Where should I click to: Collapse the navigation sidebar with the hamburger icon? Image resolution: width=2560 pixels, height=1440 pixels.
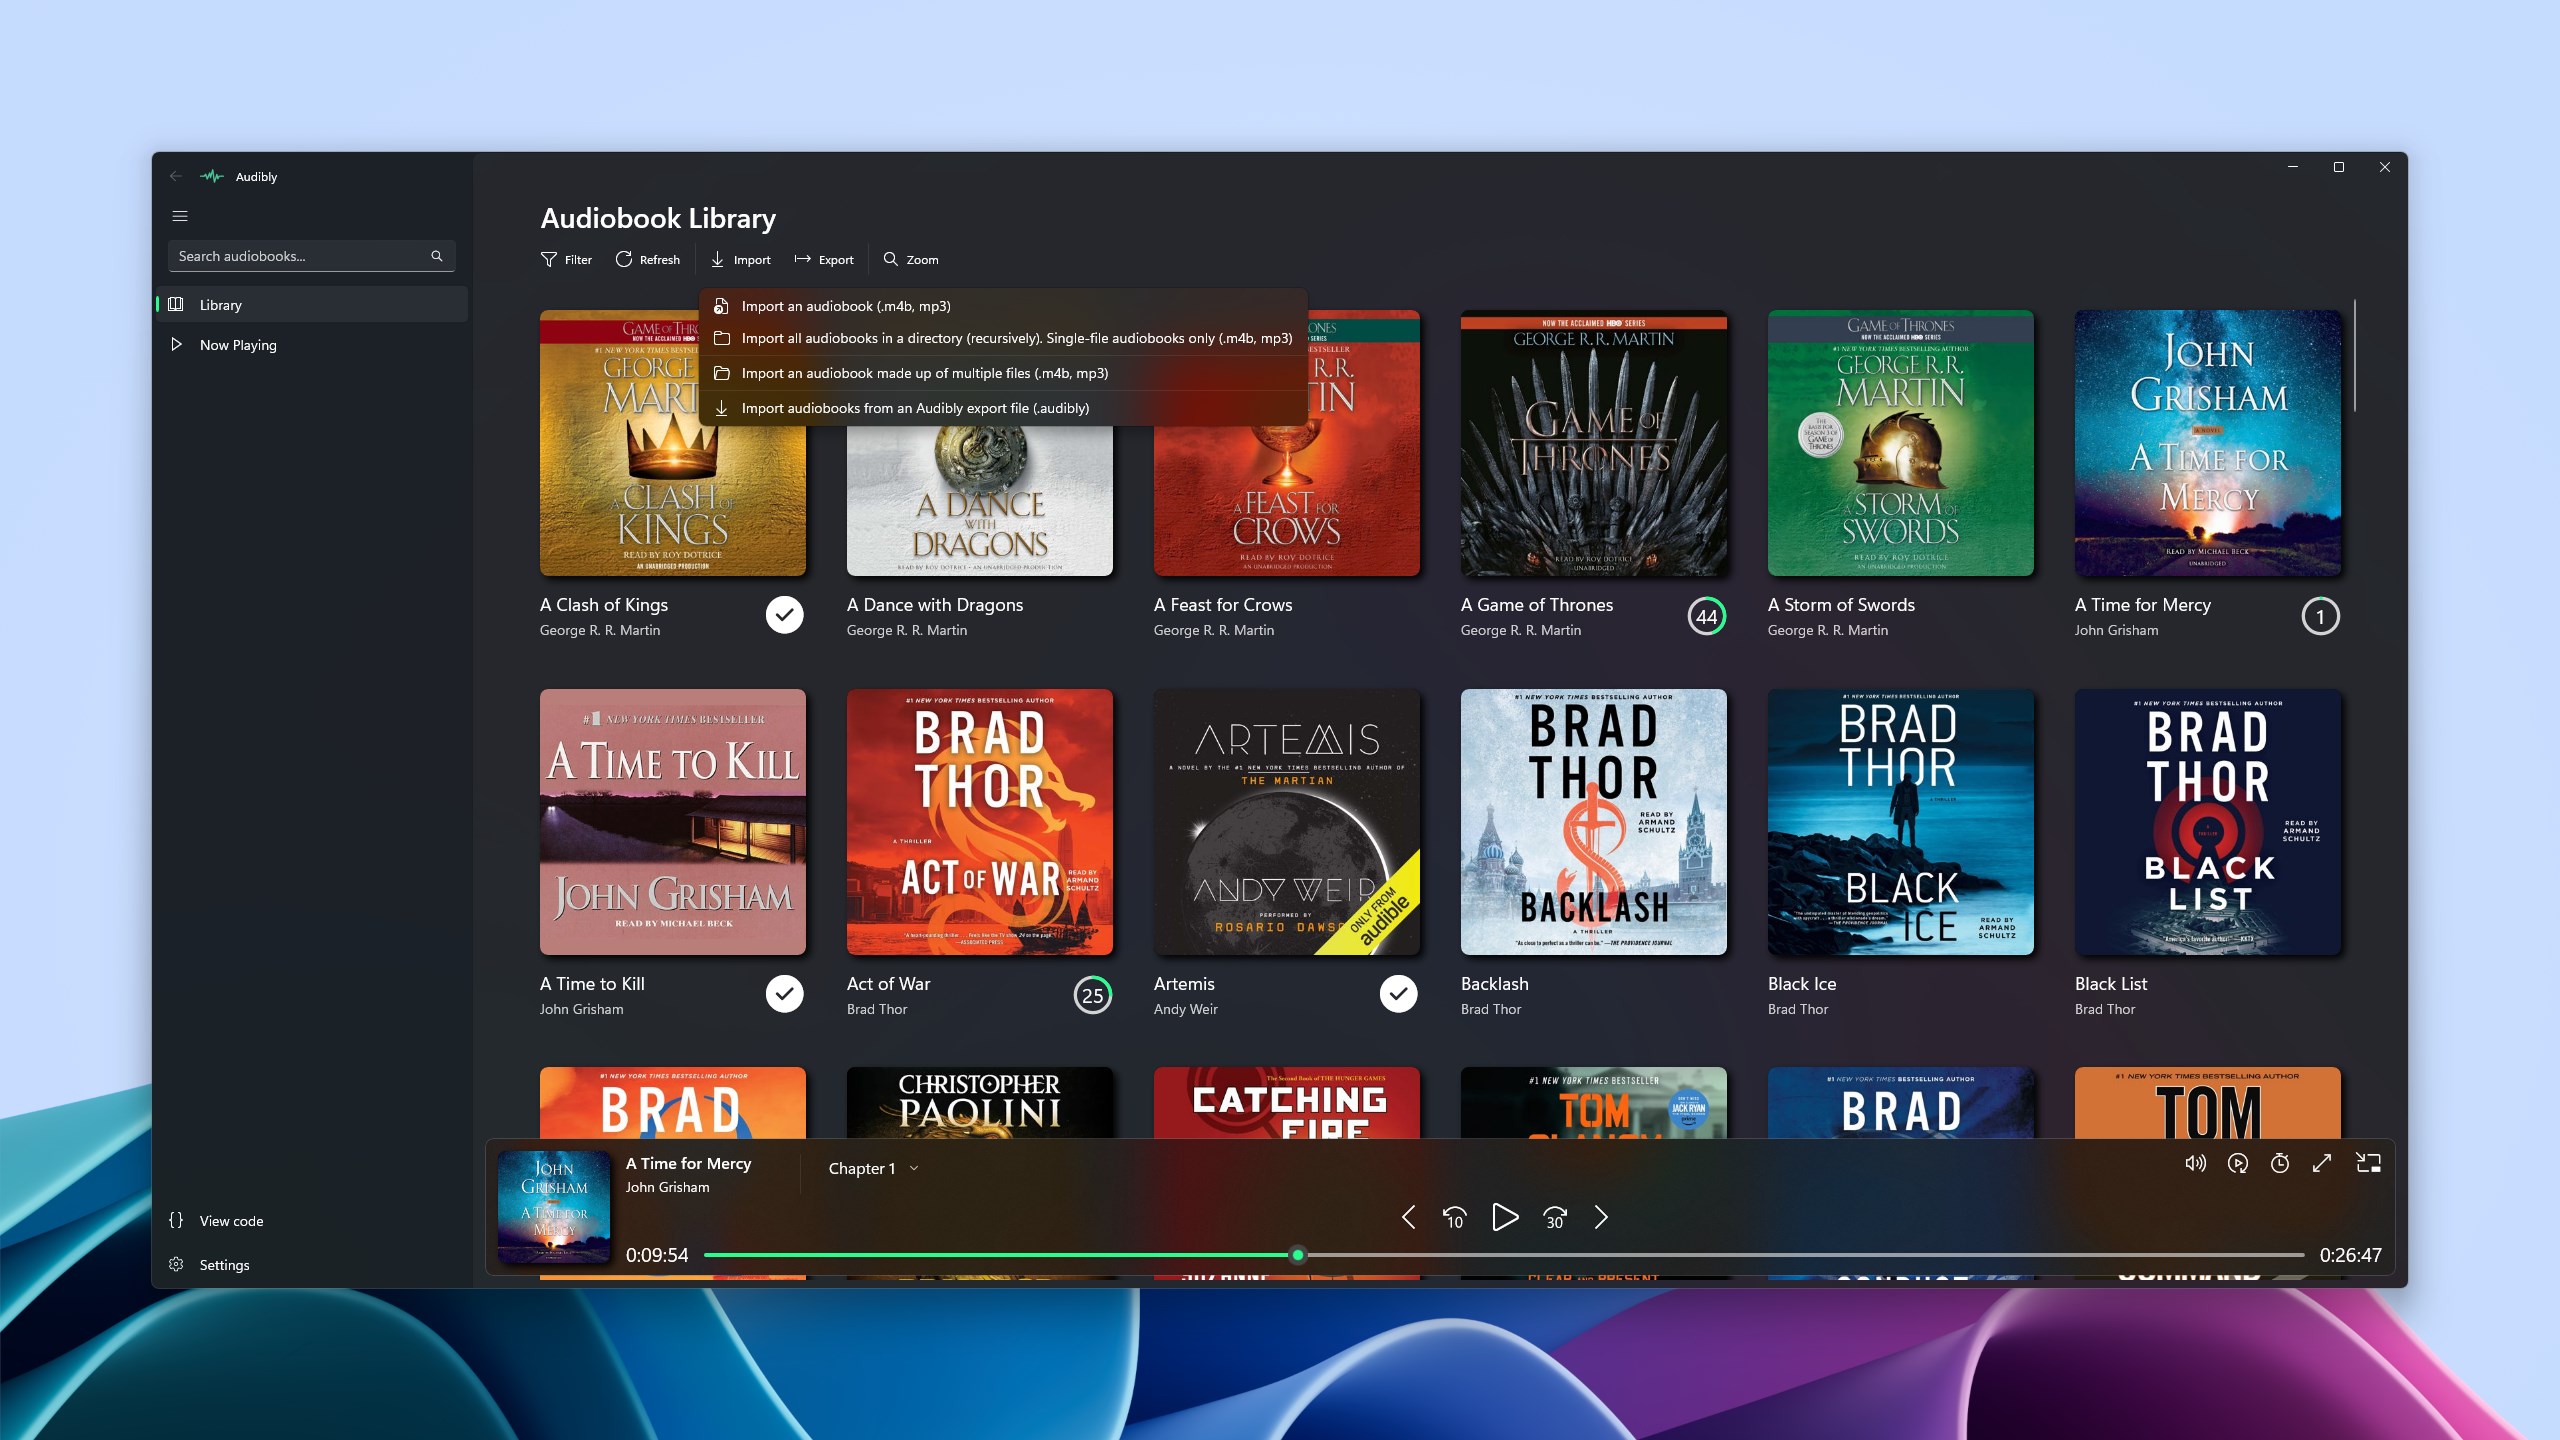[x=180, y=215]
